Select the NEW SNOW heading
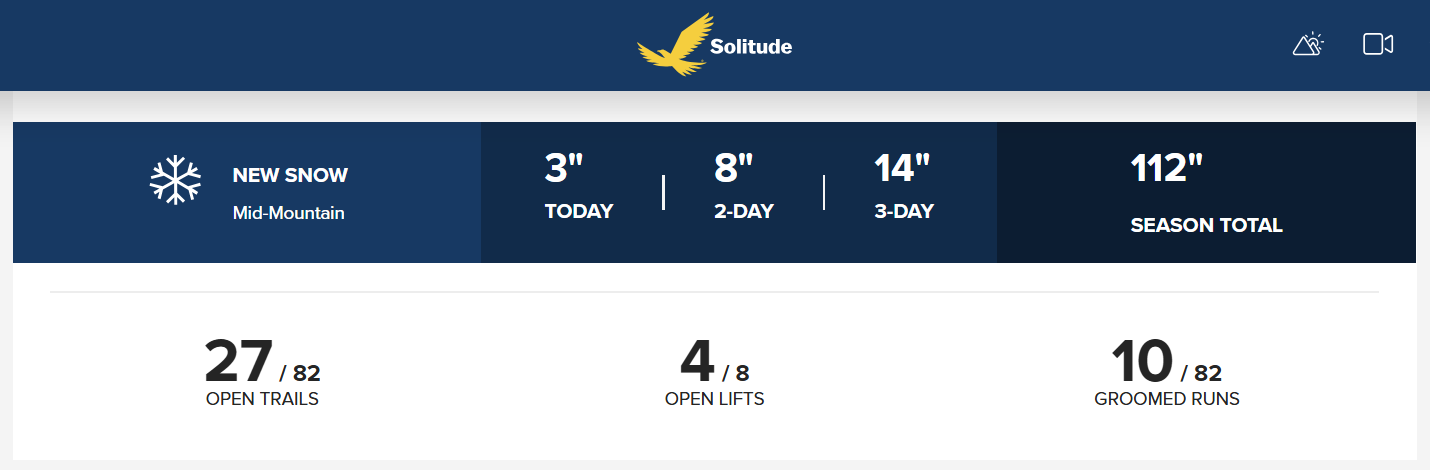This screenshot has height=470, width=1430. (290, 175)
